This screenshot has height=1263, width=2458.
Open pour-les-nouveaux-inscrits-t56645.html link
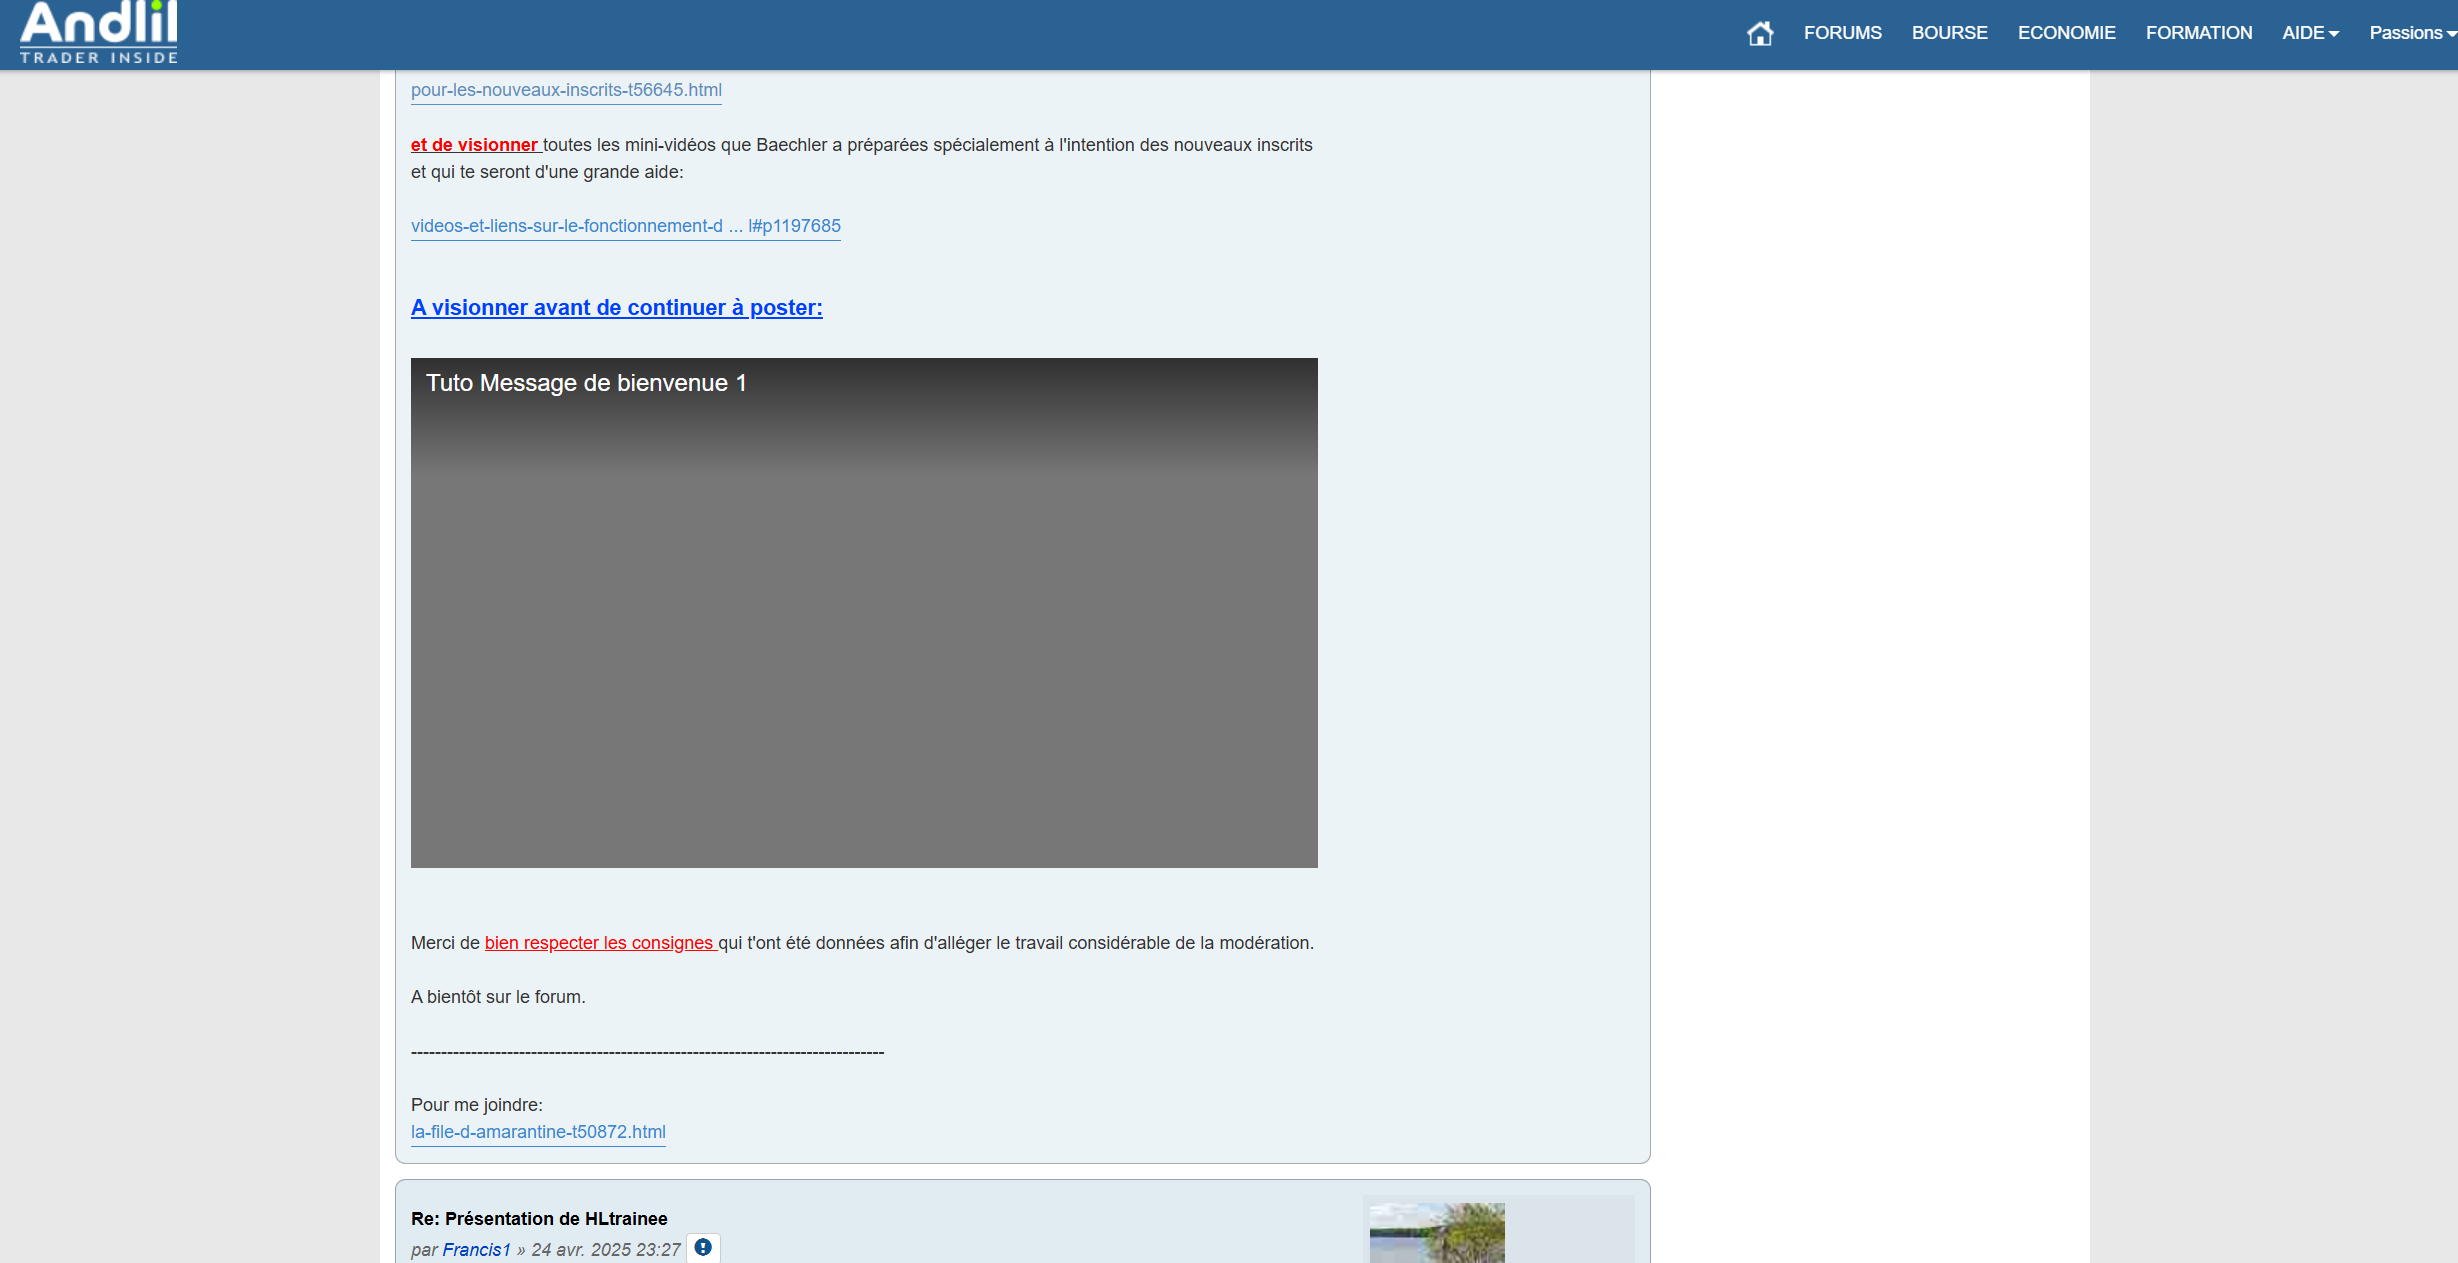pyautogui.click(x=566, y=90)
